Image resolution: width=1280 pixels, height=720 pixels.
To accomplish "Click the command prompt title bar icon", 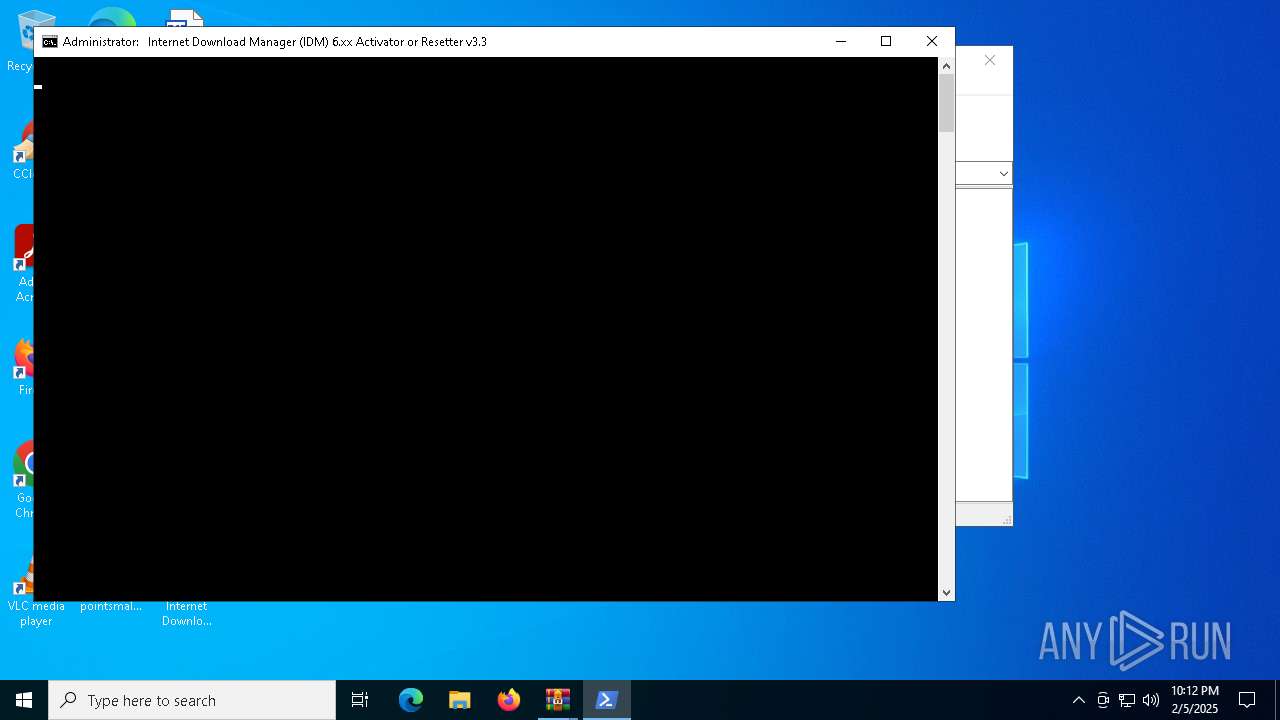I will (x=49, y=42).
